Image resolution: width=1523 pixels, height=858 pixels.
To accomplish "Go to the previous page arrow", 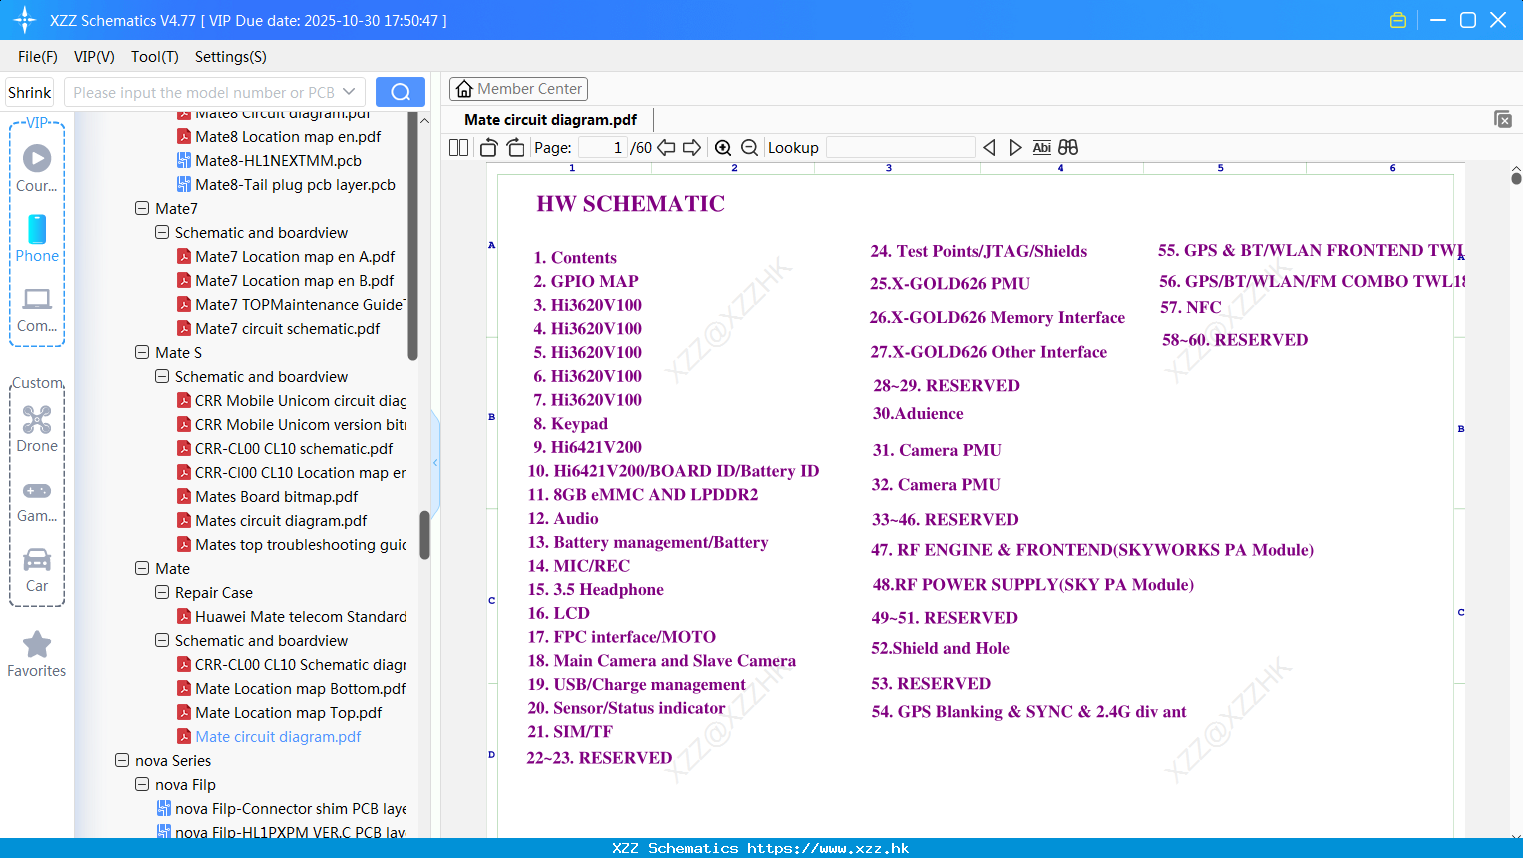I will 666,148.
